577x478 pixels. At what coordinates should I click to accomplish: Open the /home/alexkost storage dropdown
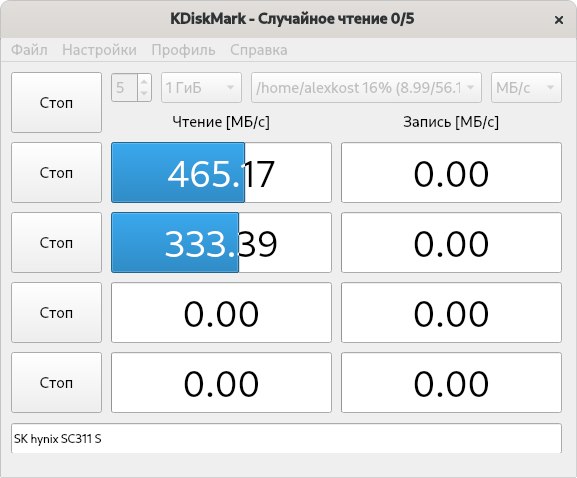pyautogui.click(x=366, y=88)
